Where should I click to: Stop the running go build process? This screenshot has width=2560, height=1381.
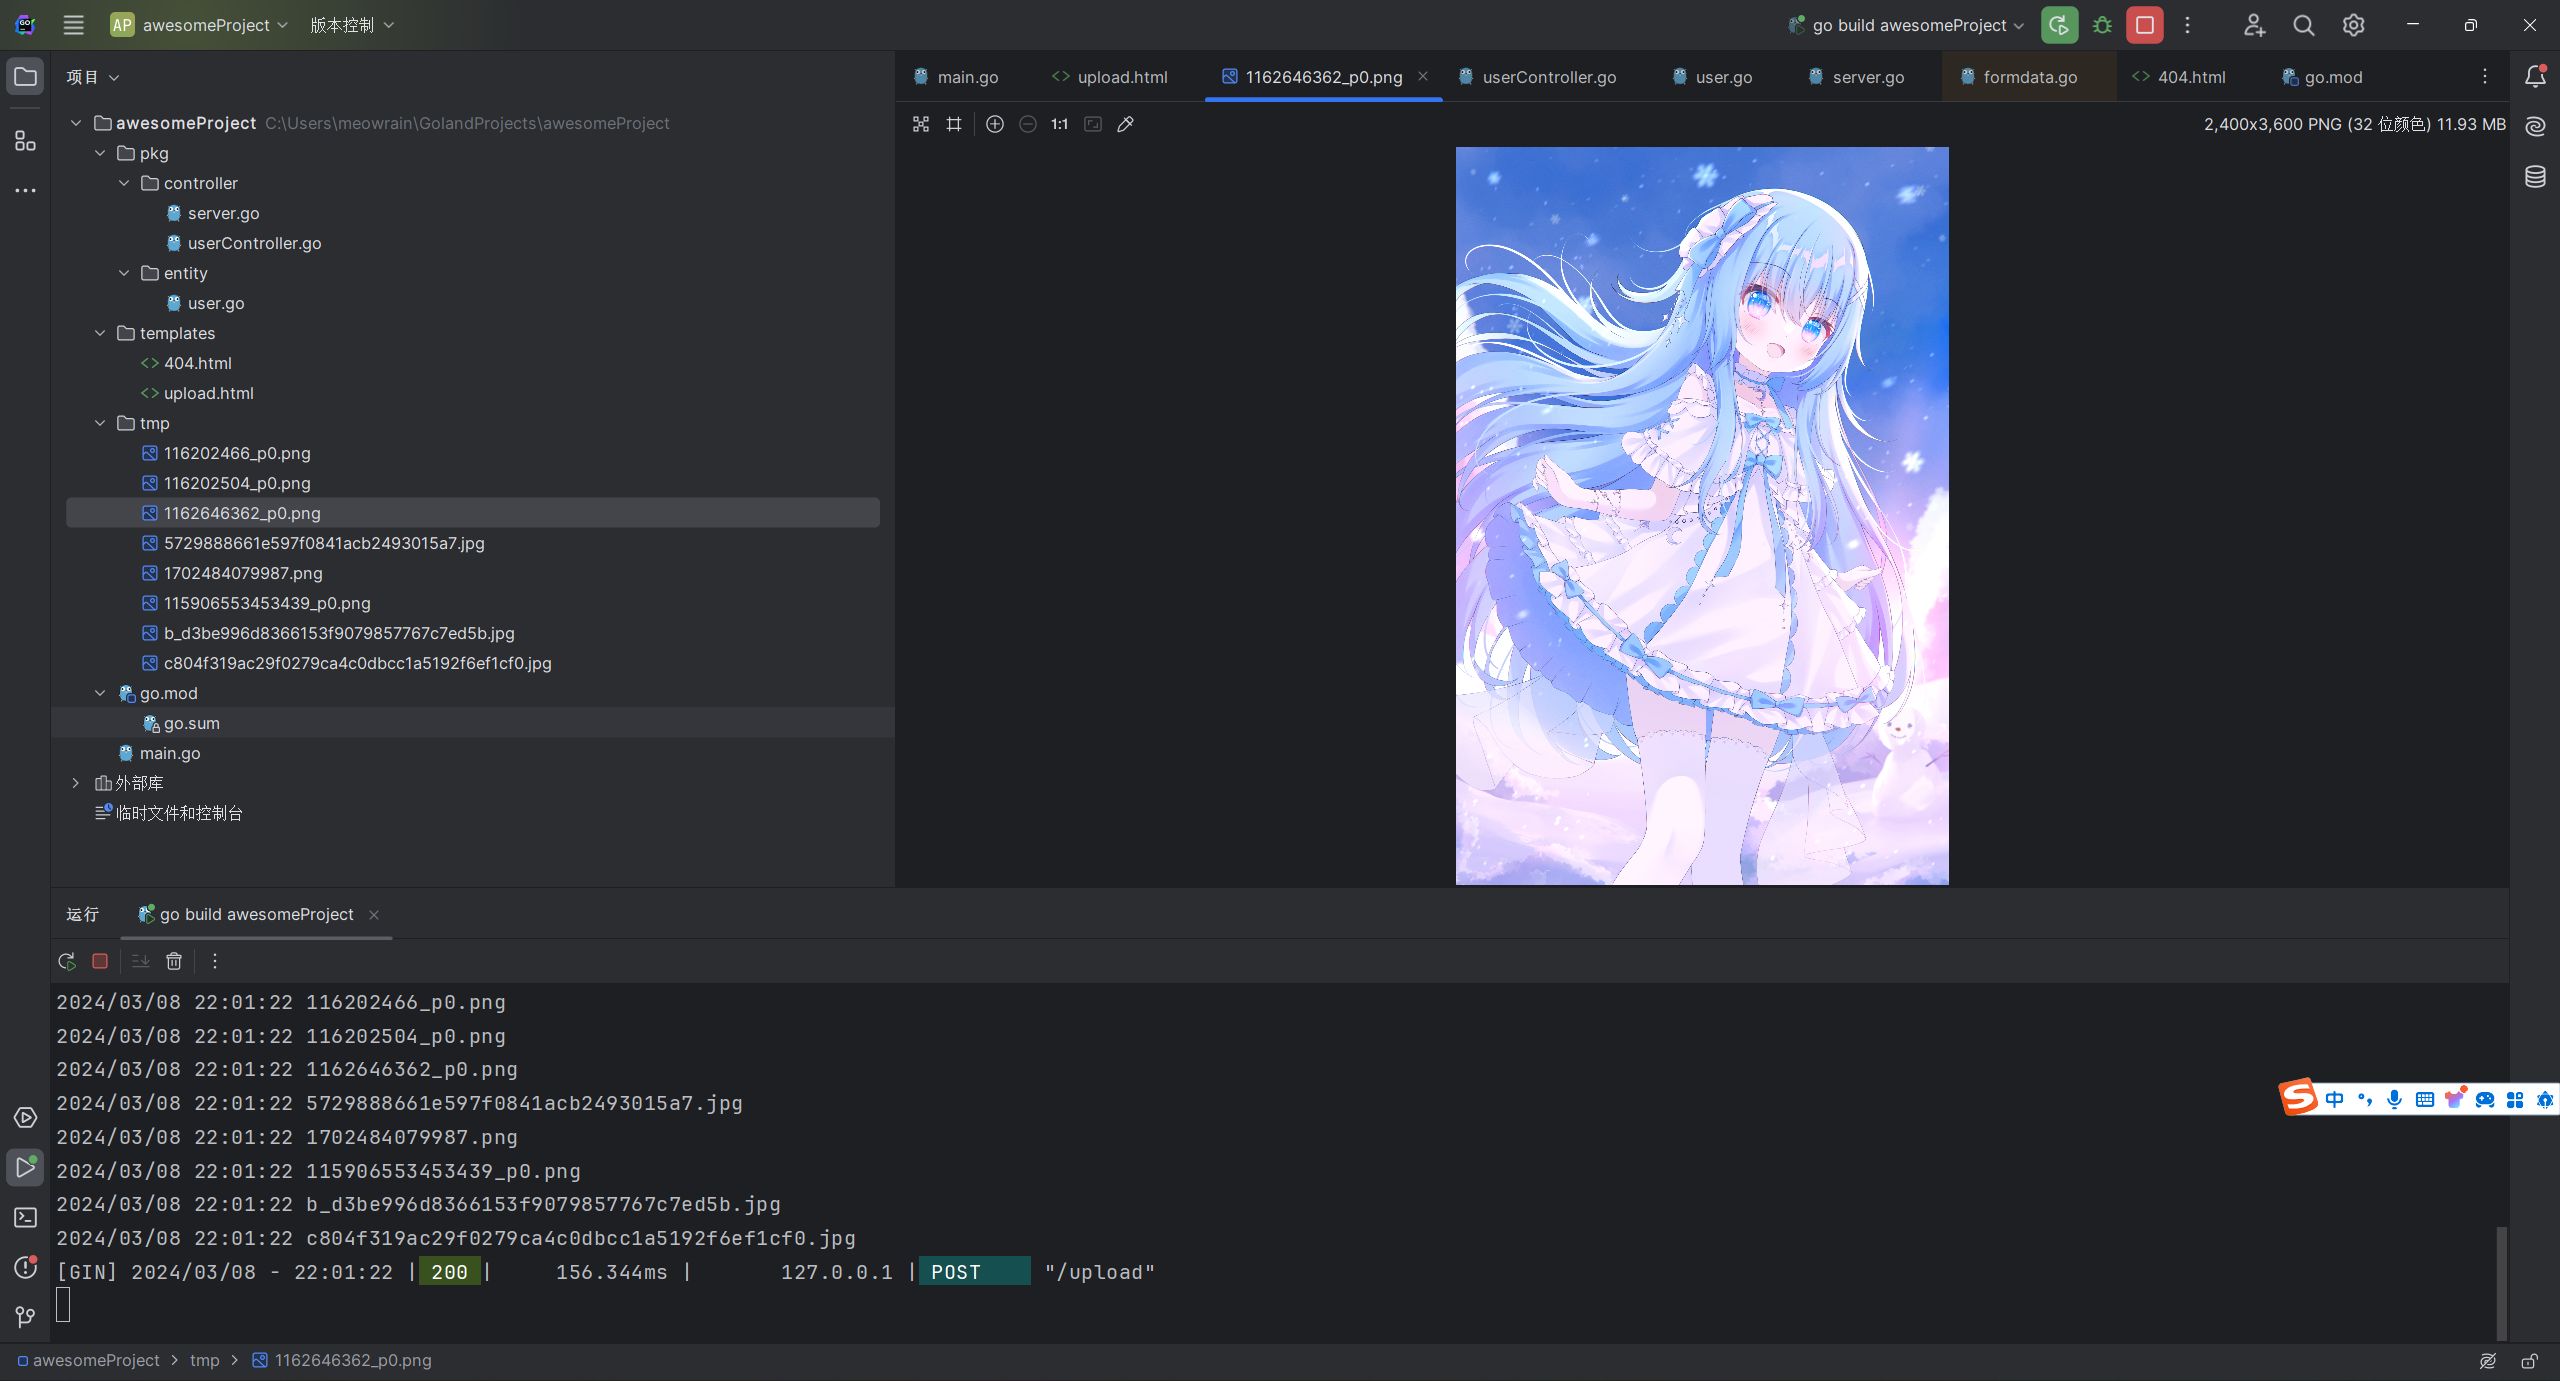pos(2144,25)
